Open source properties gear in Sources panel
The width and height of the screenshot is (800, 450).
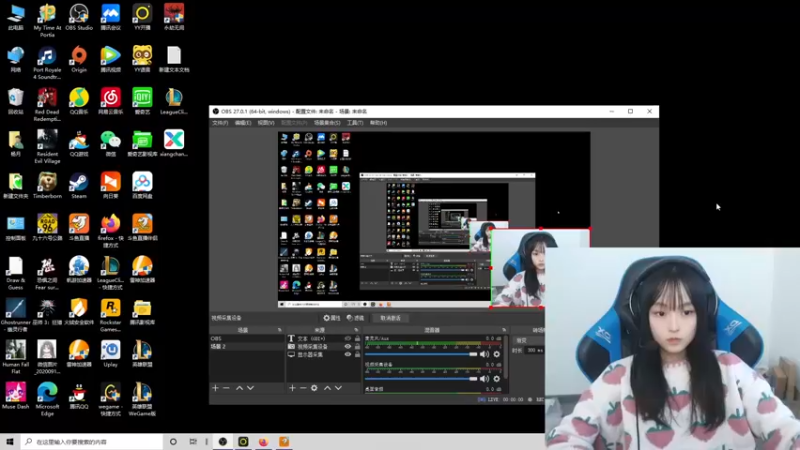point(314,388)
